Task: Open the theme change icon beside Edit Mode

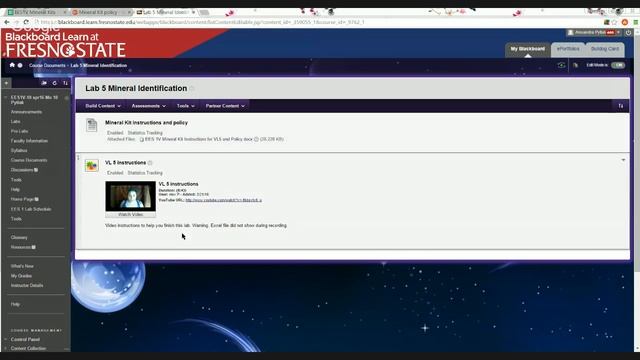Action: [576, 65]
